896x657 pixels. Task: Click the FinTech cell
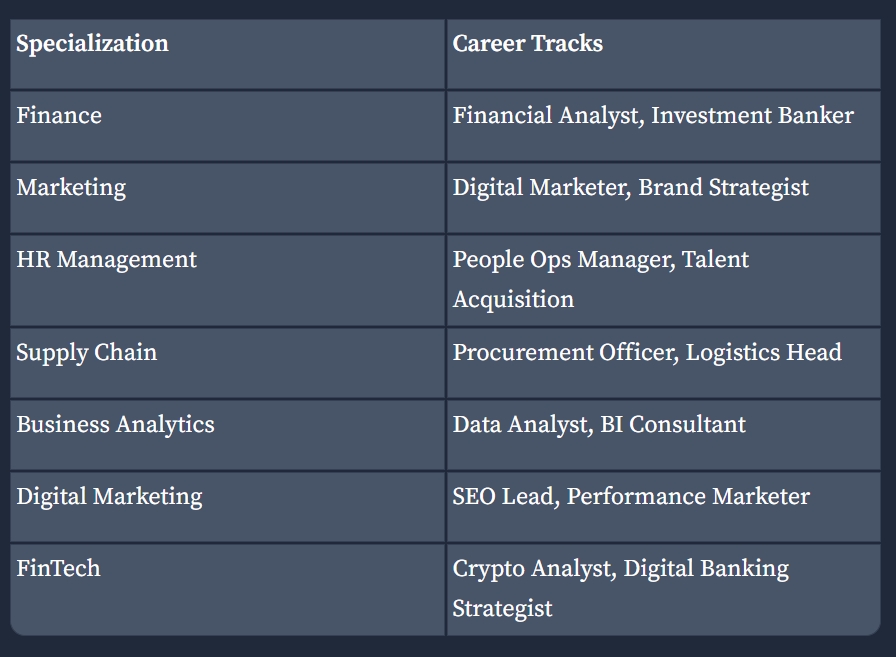tap(227, 590)
